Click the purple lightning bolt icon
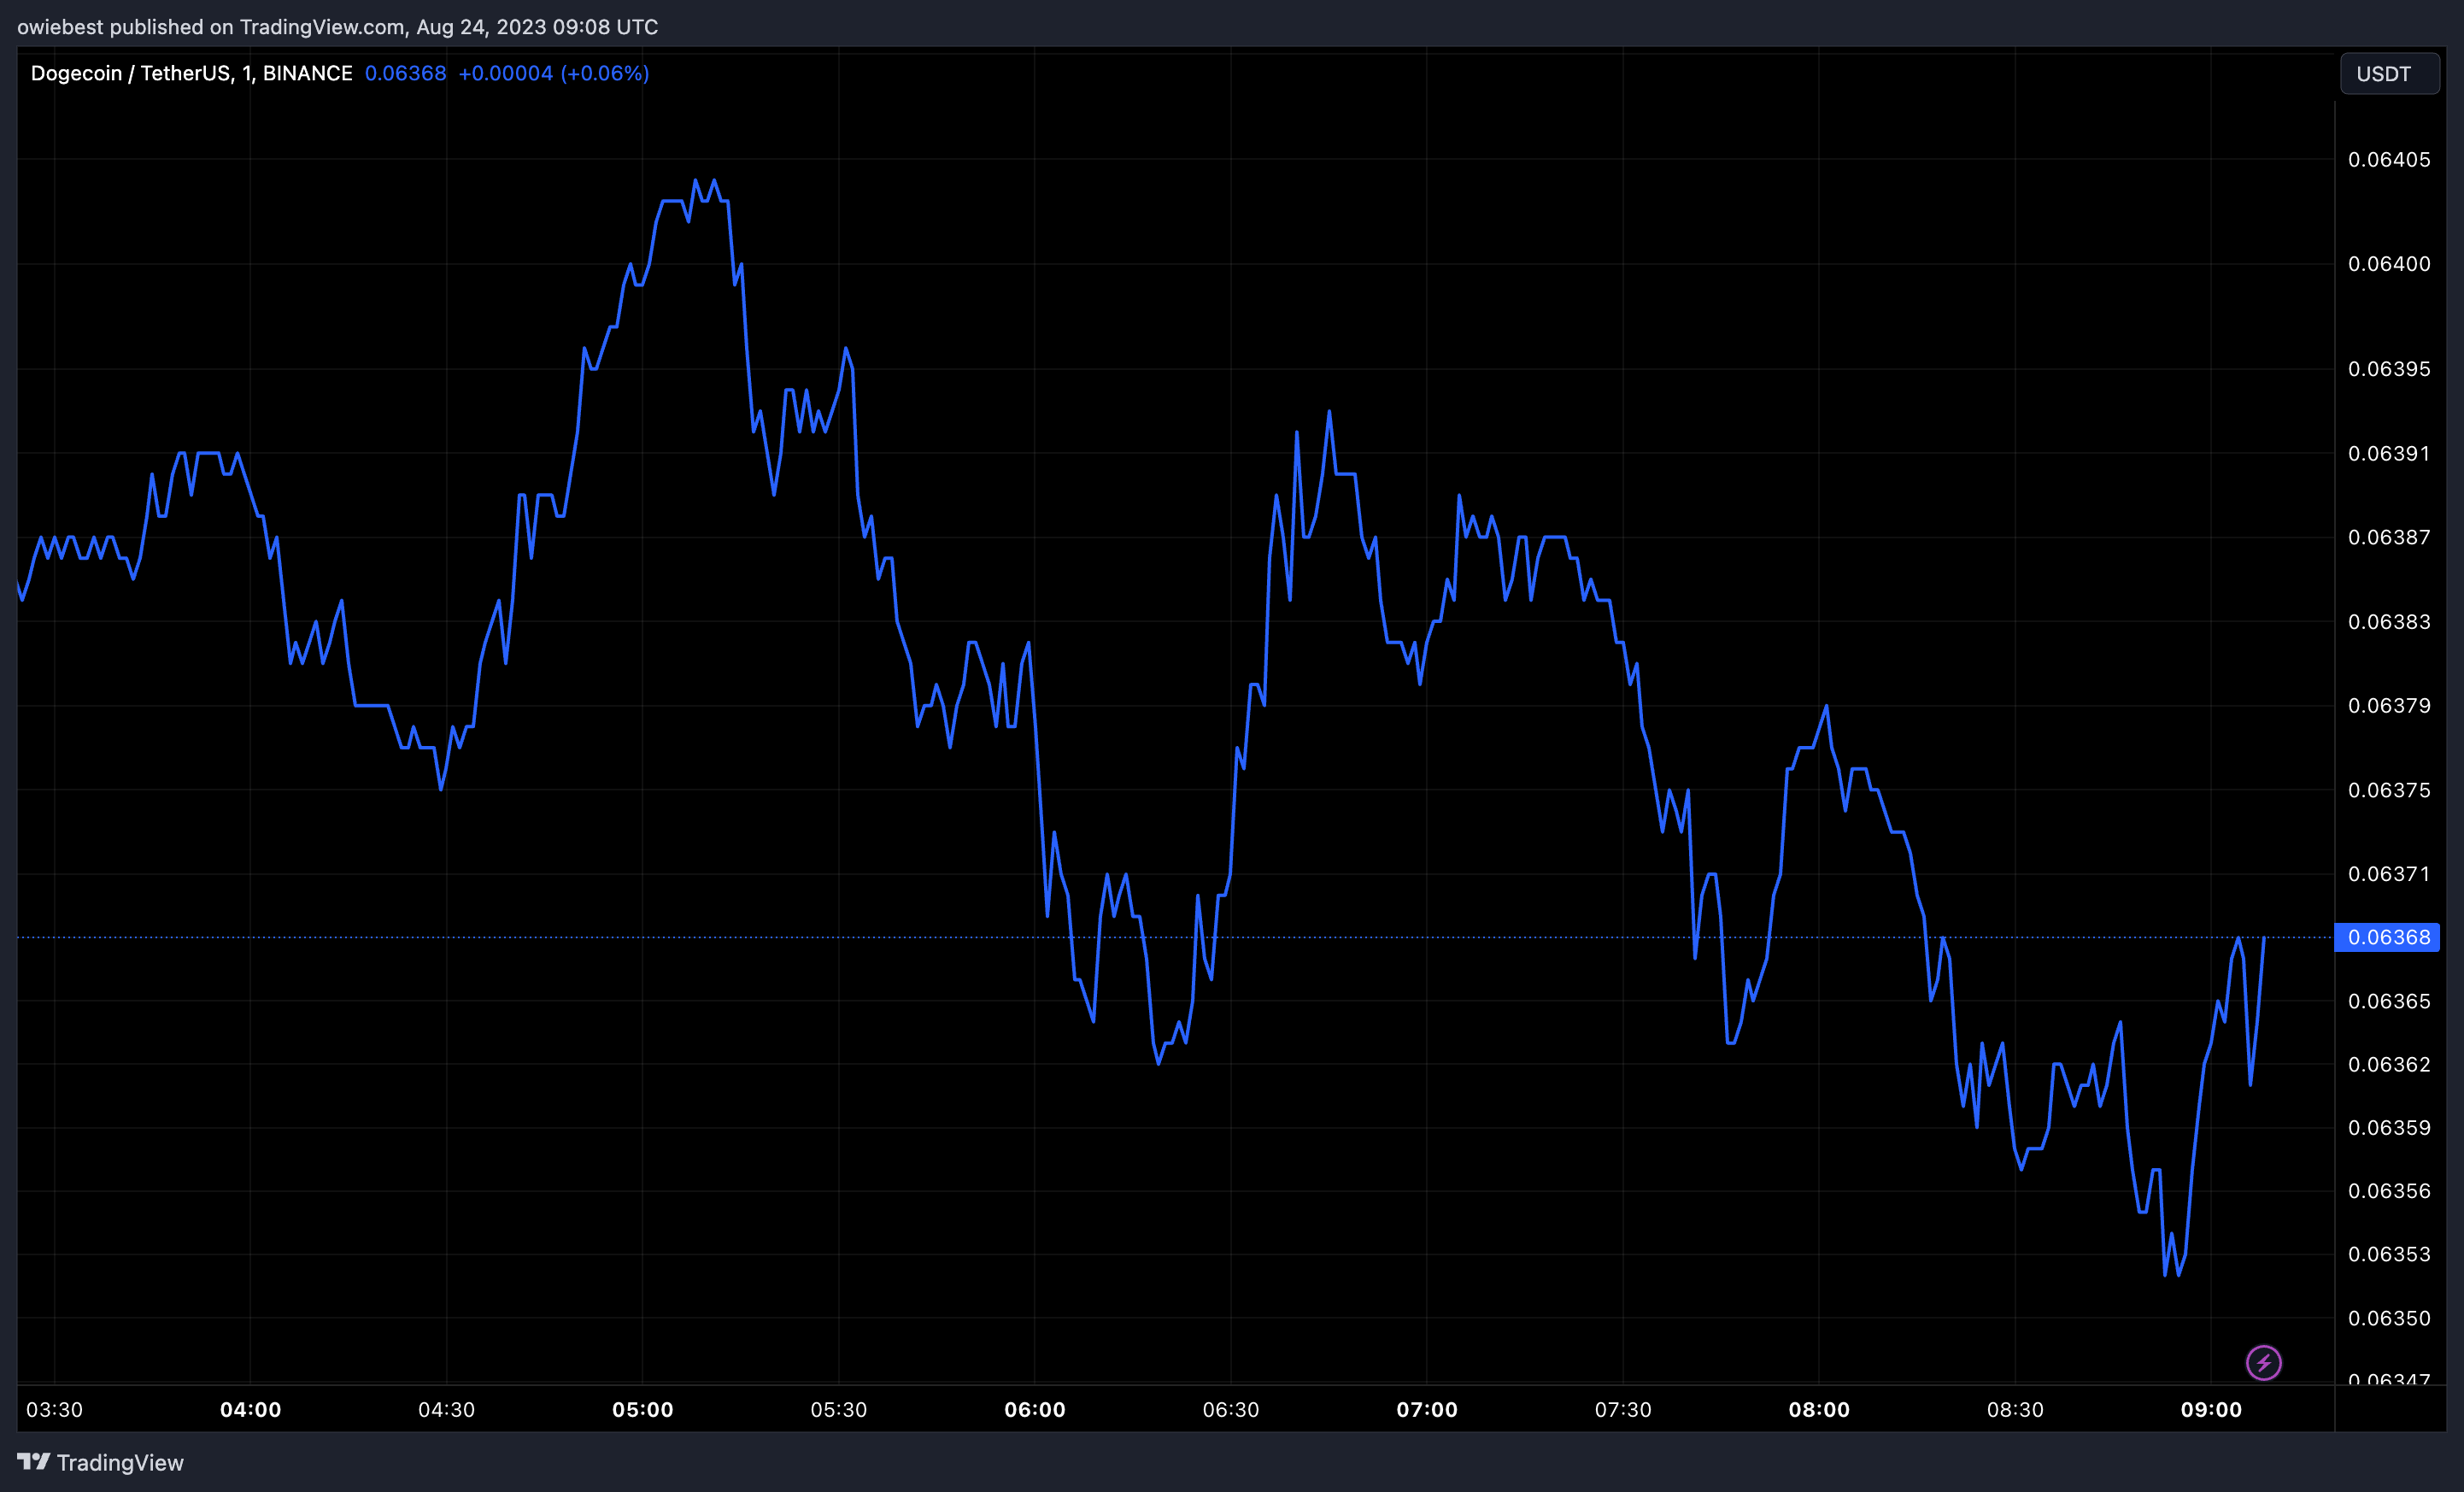 tap(2263, 1362)
